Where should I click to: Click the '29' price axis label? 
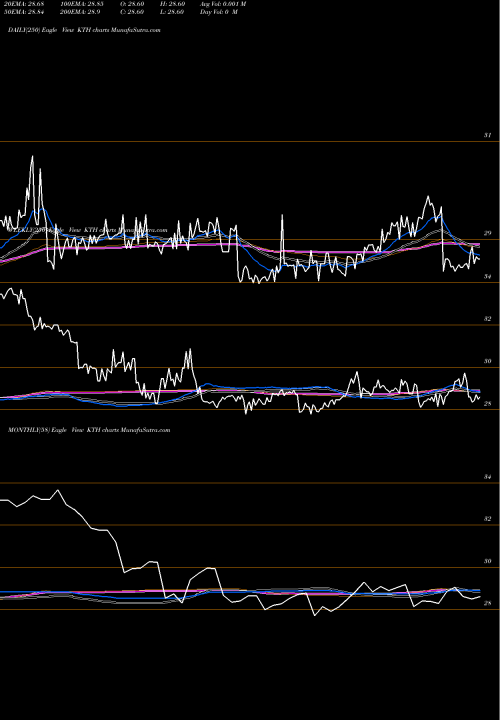pos(487,233)
